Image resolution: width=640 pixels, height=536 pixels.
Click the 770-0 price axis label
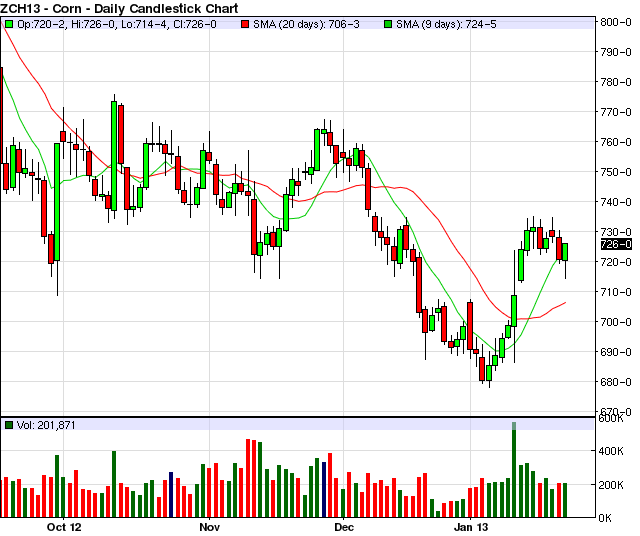[616, 112]
